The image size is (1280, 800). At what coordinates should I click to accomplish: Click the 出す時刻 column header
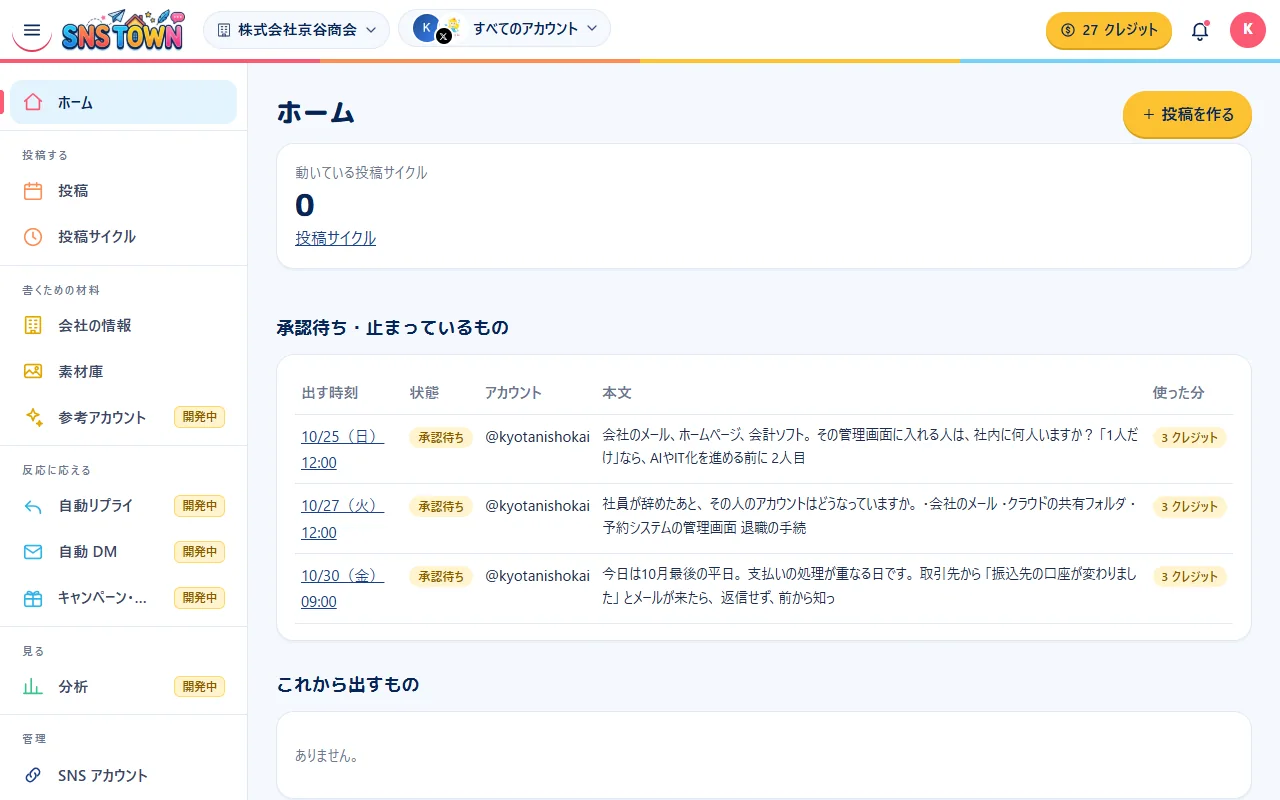pyautogui.click(x=329, y=393)
